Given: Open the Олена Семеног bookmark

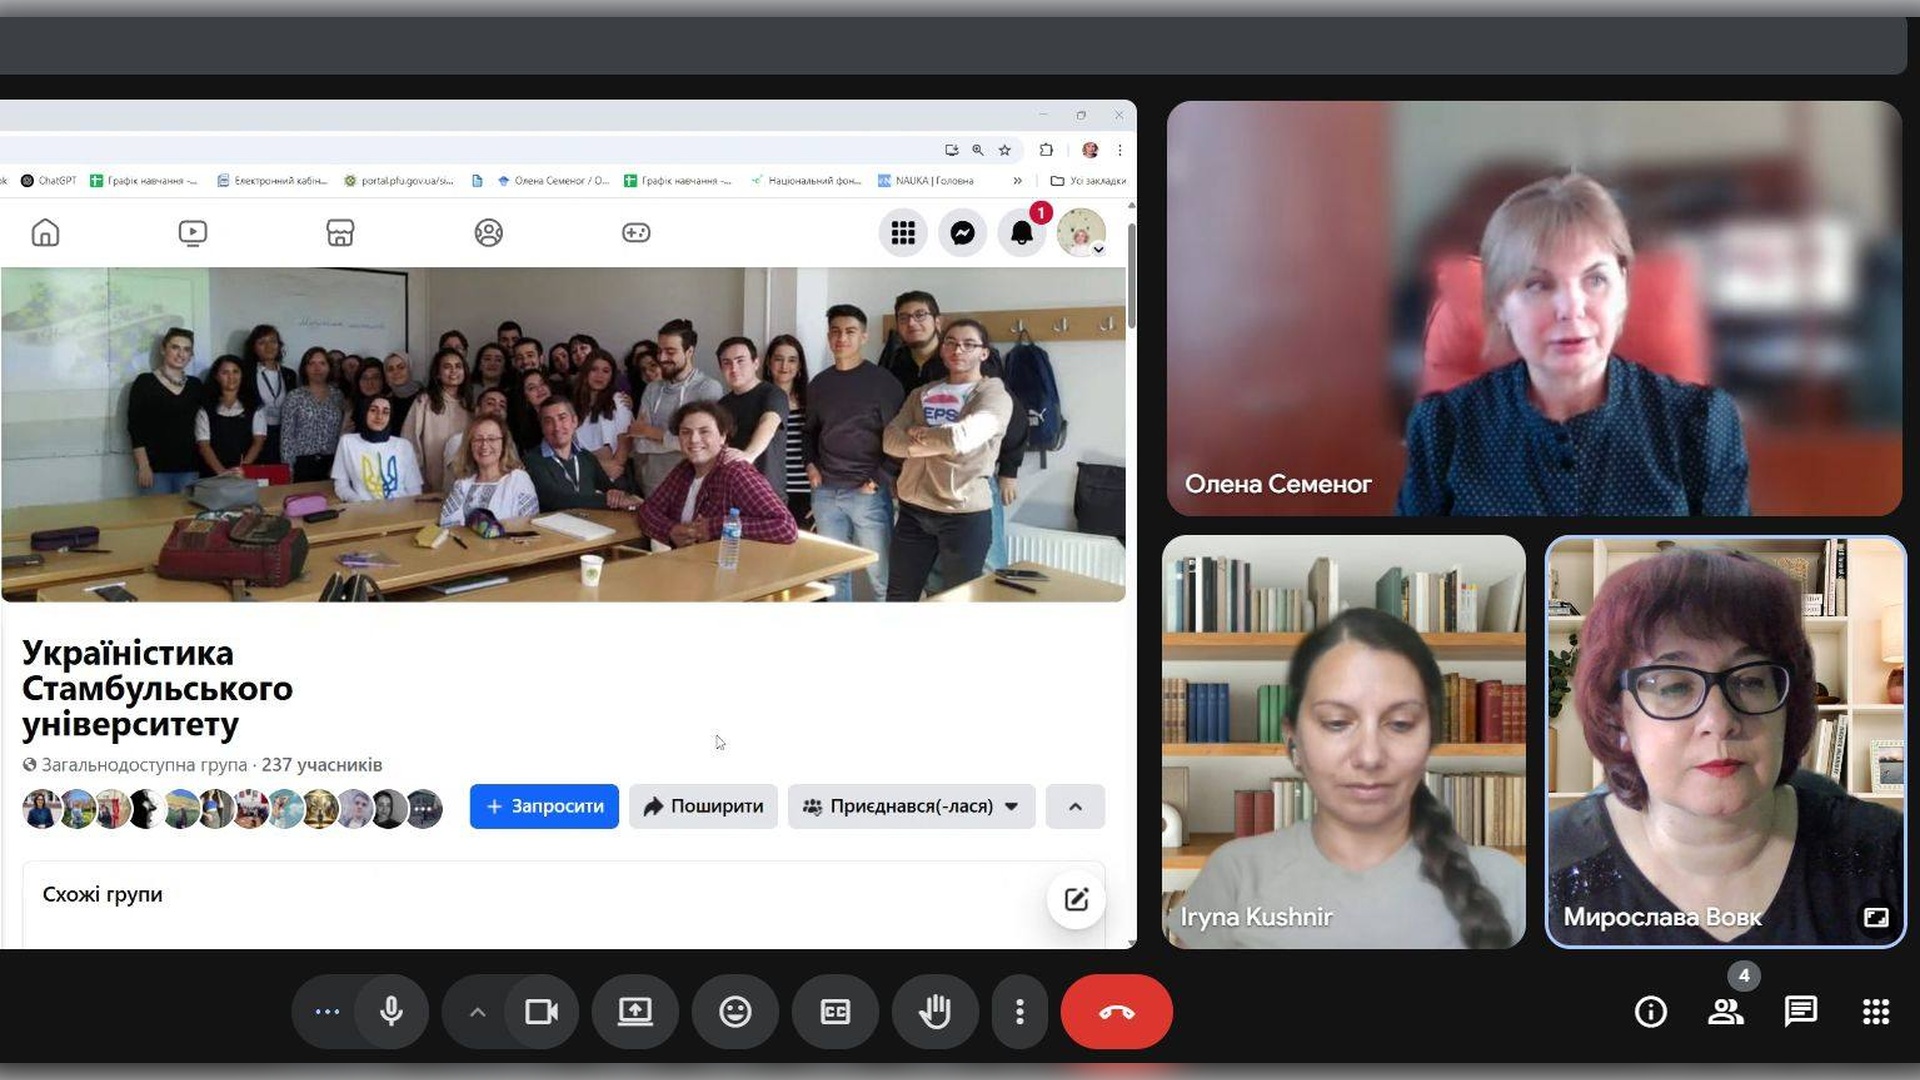Looking at the screenshot, I should pyautogui.click(x=553, y=181).
